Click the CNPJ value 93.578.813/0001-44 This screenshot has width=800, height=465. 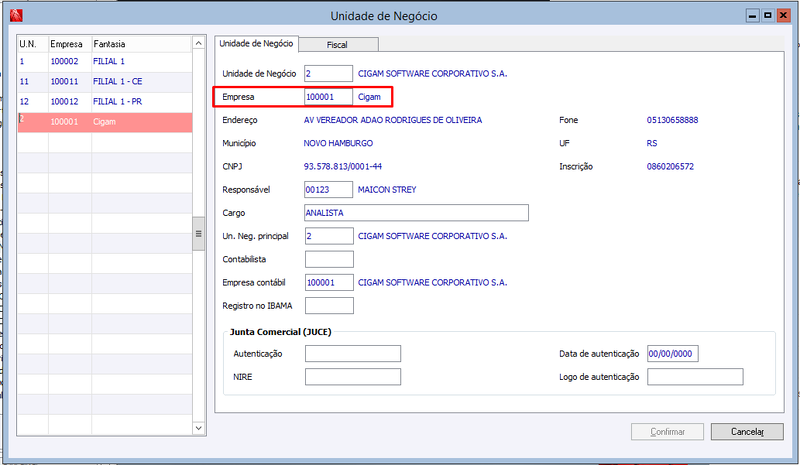pyautogui.click(x=343, y=167)
